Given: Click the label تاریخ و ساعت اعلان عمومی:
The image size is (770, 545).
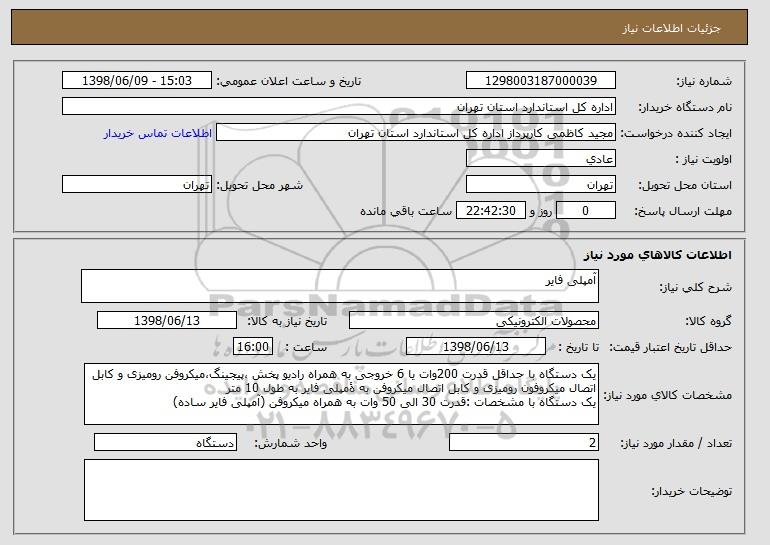Looking at the screenshot, I should click(289, 81).
